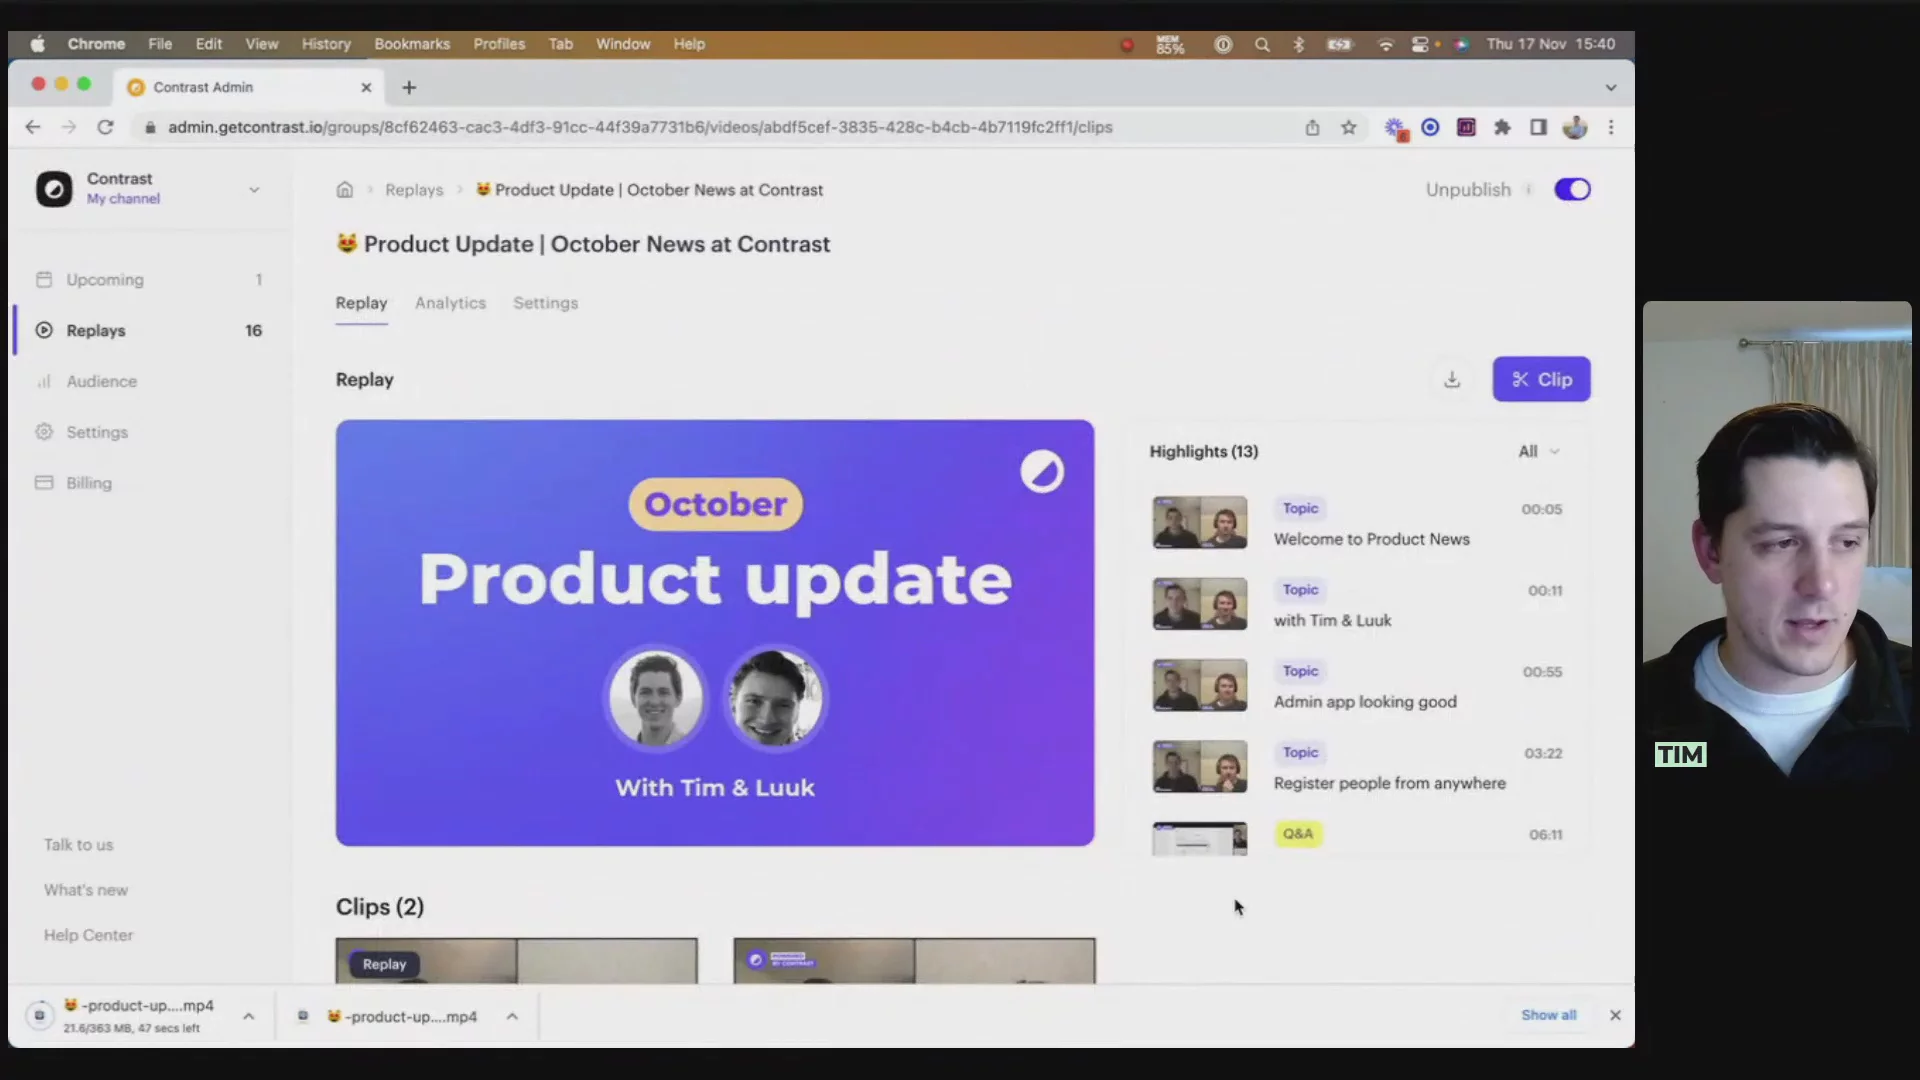Click Talk to us link

tap(78, 845)
